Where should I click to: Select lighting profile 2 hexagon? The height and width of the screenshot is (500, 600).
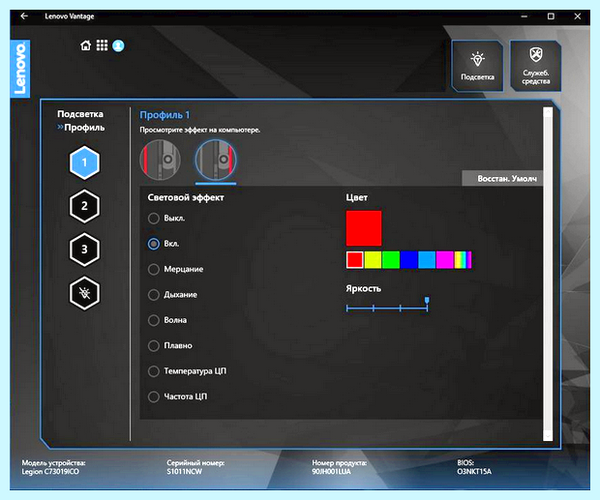click(x=85, y=206)
